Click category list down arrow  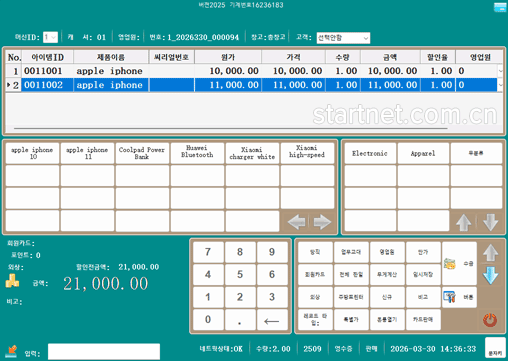click(x=490, y=222)
